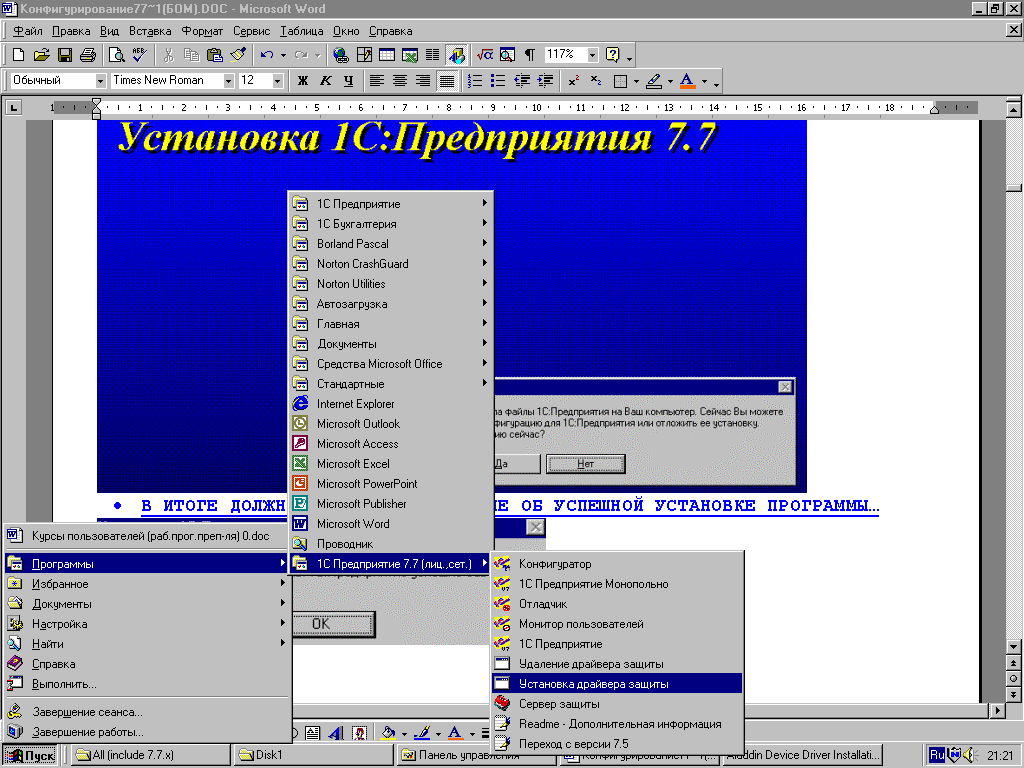Select the Format Painter brush

pyautogui.click(x=238, y=55)
